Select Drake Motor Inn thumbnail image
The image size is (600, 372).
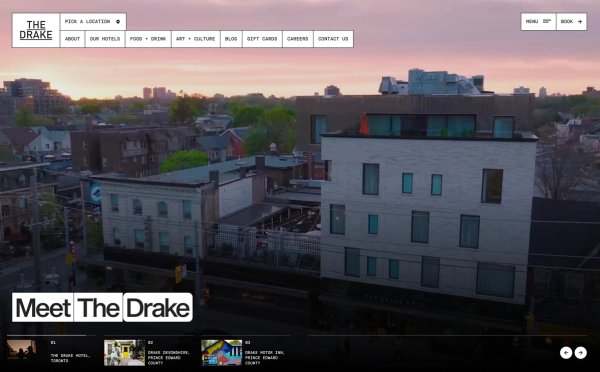(222, 352)
